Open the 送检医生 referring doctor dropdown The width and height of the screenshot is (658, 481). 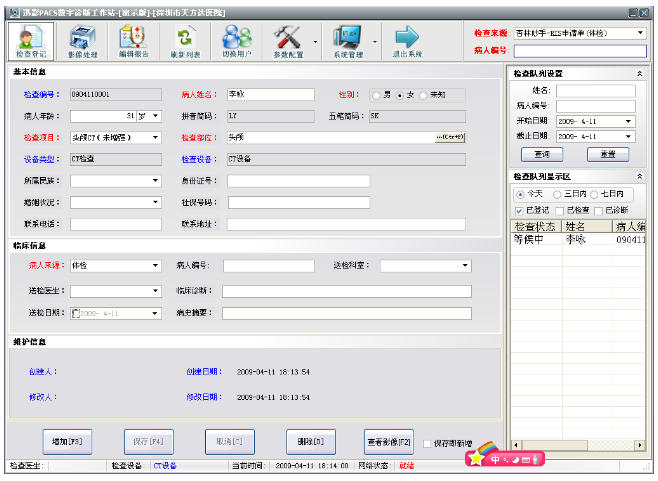coord(155,291)
